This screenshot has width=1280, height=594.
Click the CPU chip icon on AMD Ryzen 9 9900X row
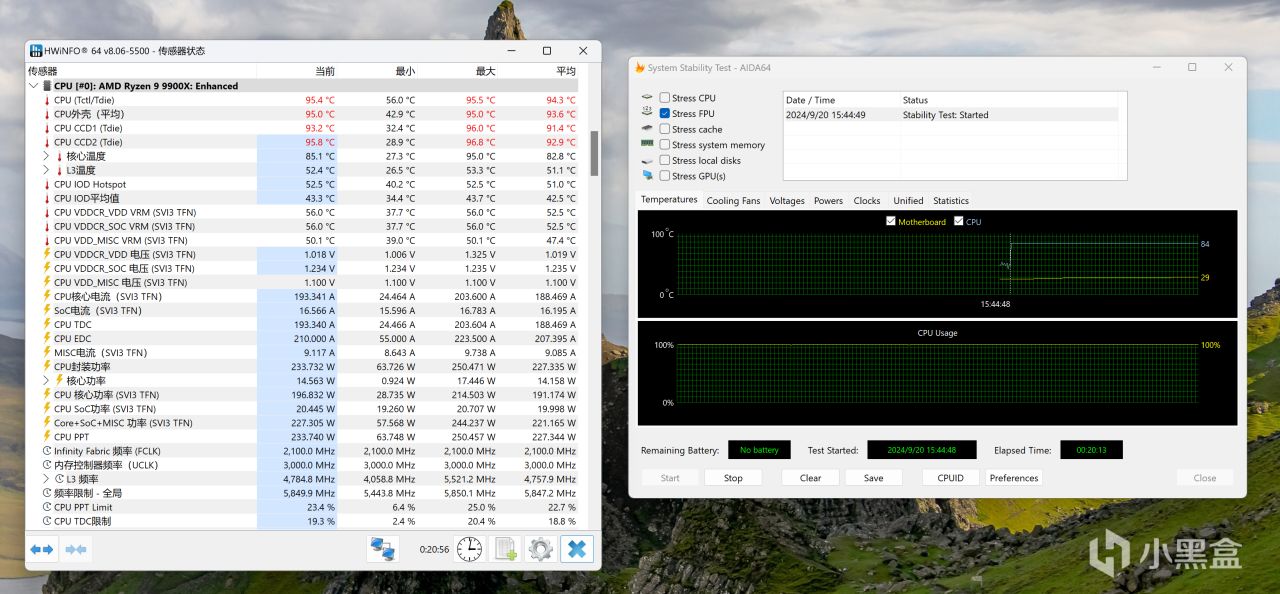(46, 86)
